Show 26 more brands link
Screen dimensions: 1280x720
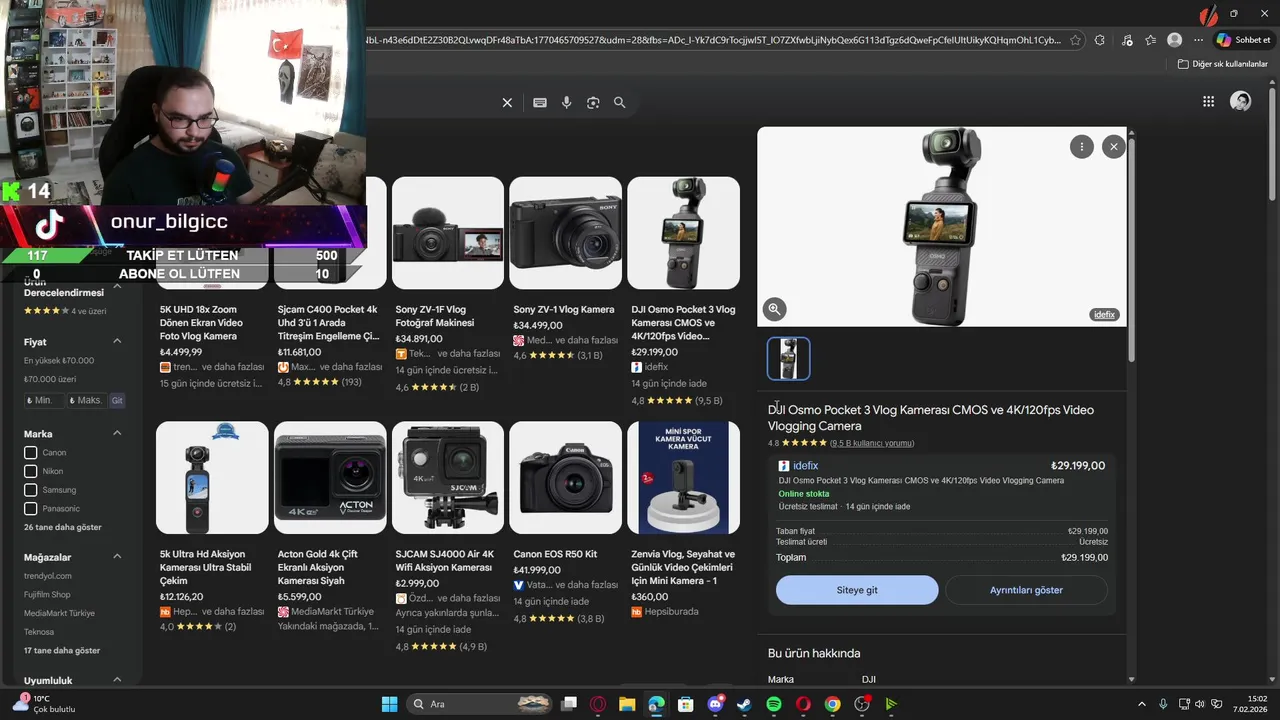click(x=63, y=527)
